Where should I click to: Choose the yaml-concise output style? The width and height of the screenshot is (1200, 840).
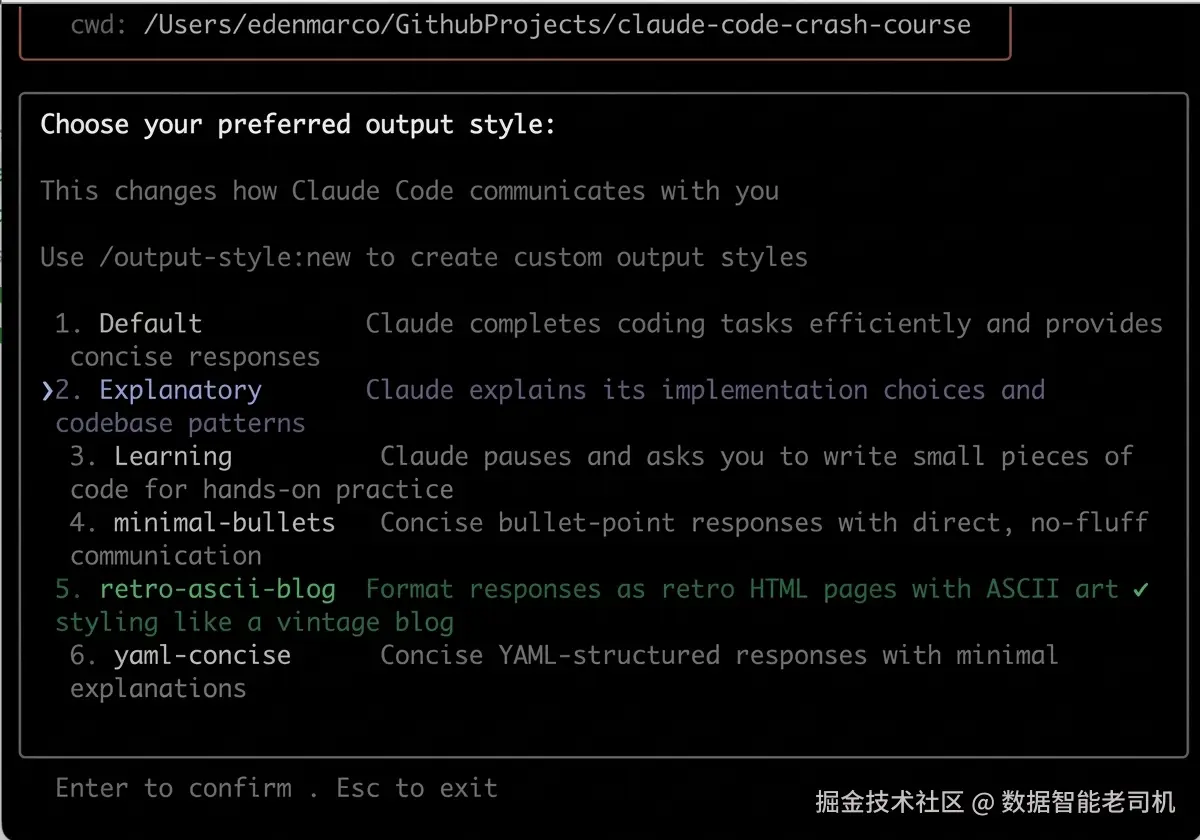(x=202, y=656)
